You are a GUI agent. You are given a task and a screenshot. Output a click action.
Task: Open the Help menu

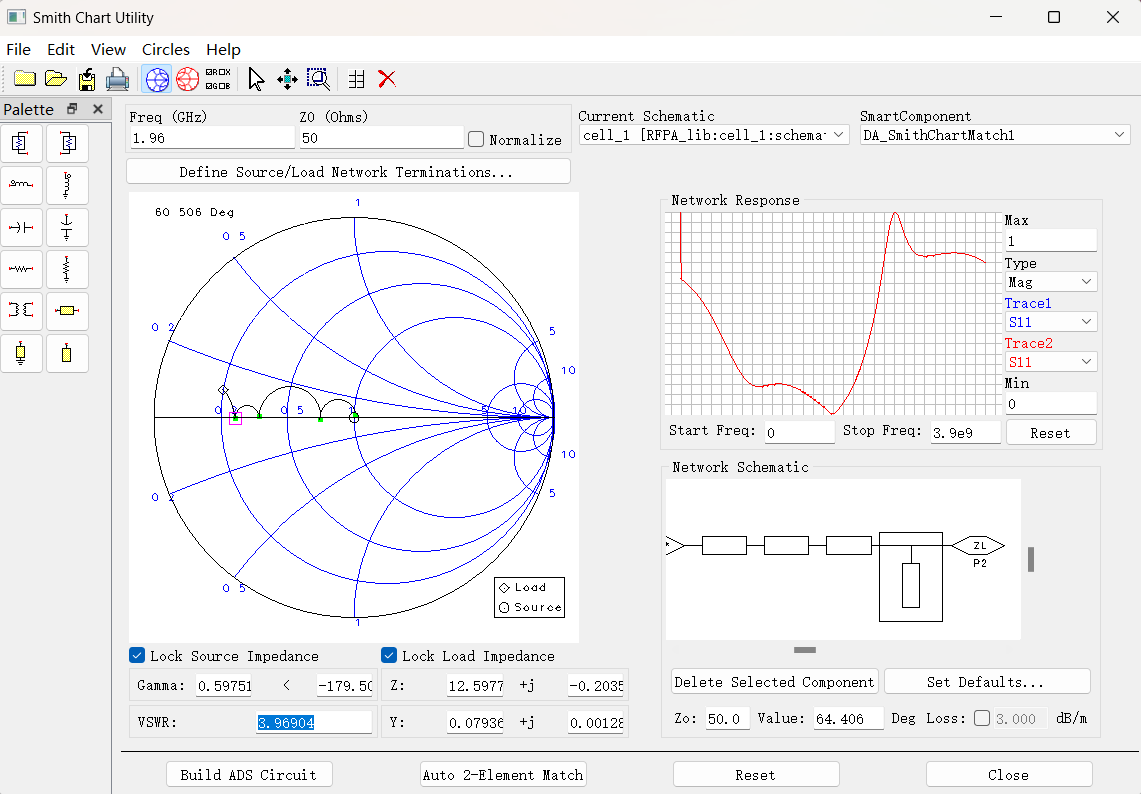click(x=223, y=49)
